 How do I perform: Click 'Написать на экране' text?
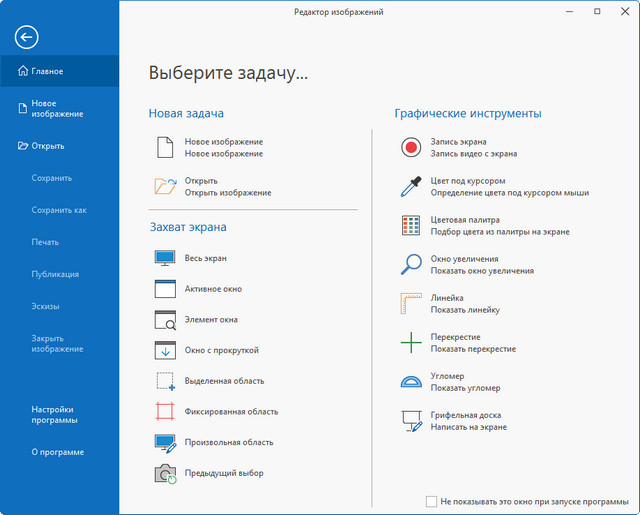[469, 427]
